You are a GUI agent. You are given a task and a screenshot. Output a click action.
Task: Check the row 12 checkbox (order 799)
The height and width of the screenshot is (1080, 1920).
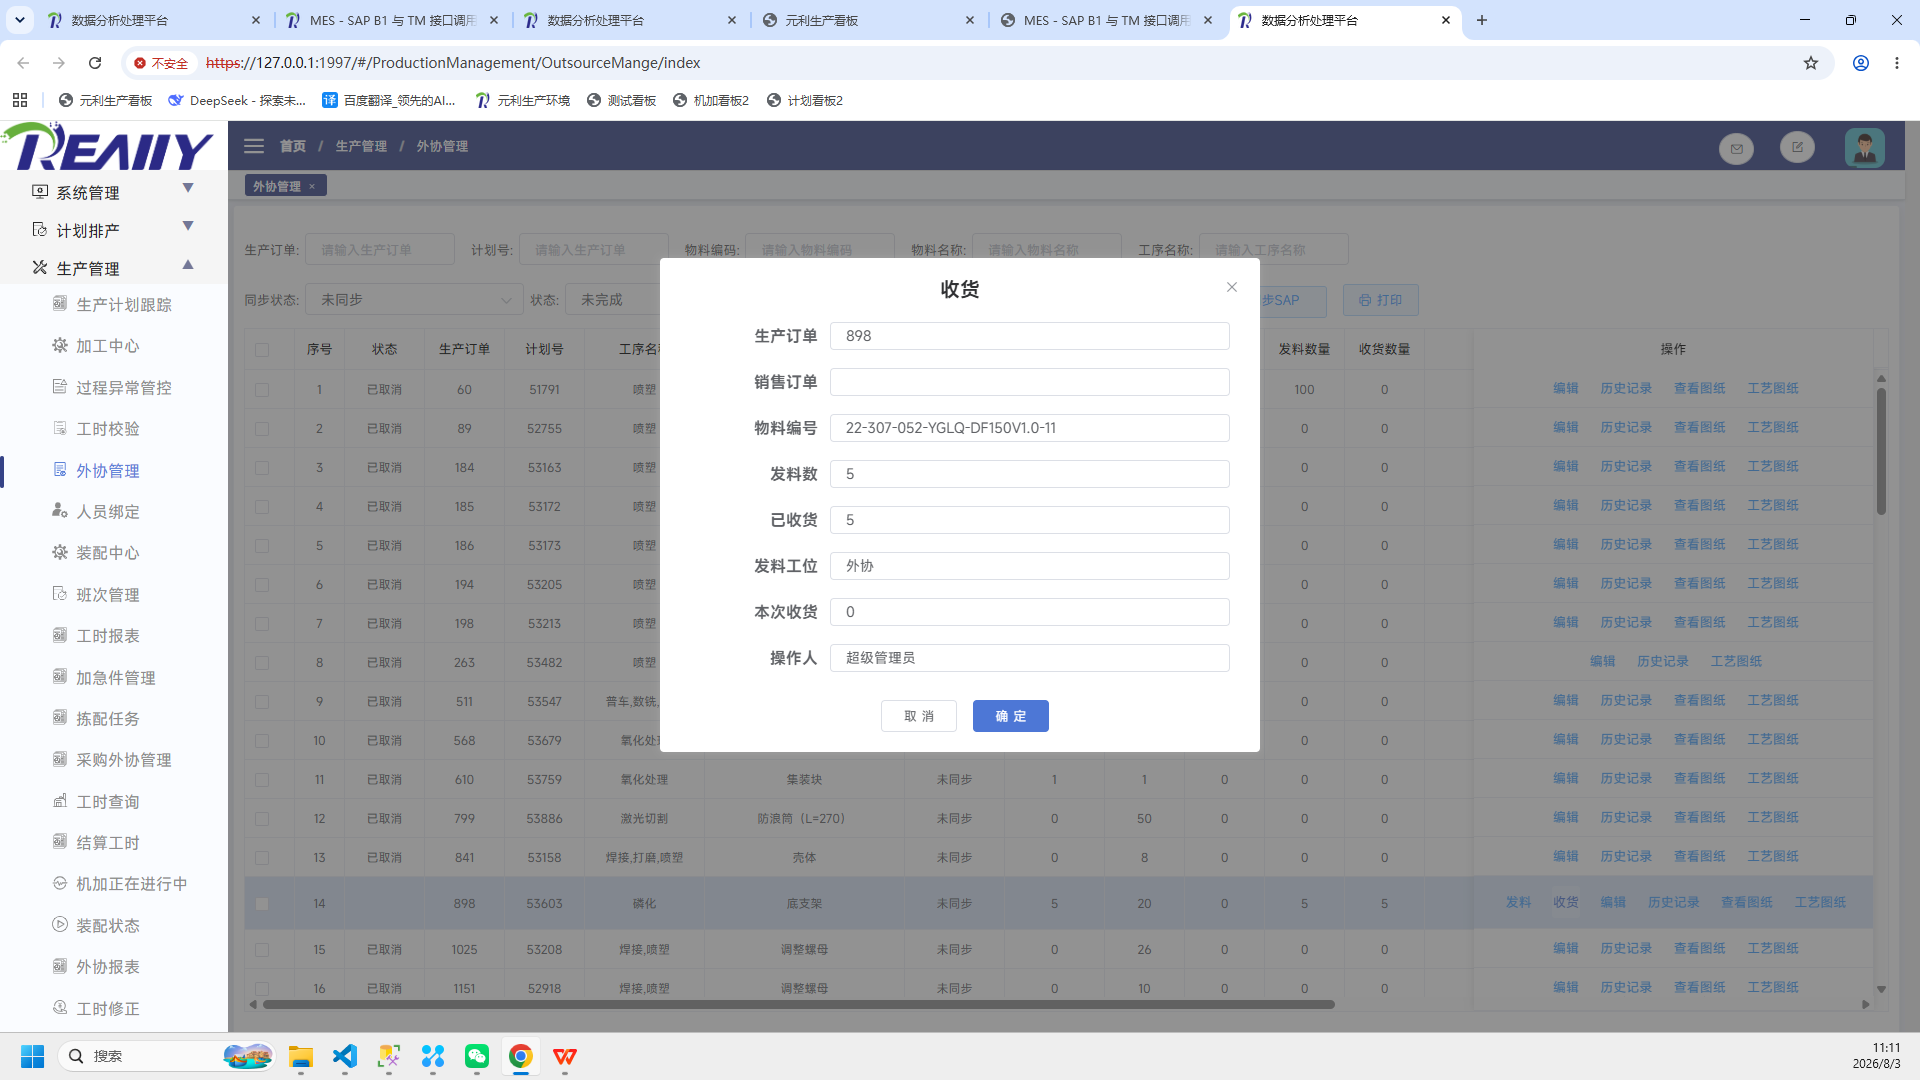[x=262, y=819]
